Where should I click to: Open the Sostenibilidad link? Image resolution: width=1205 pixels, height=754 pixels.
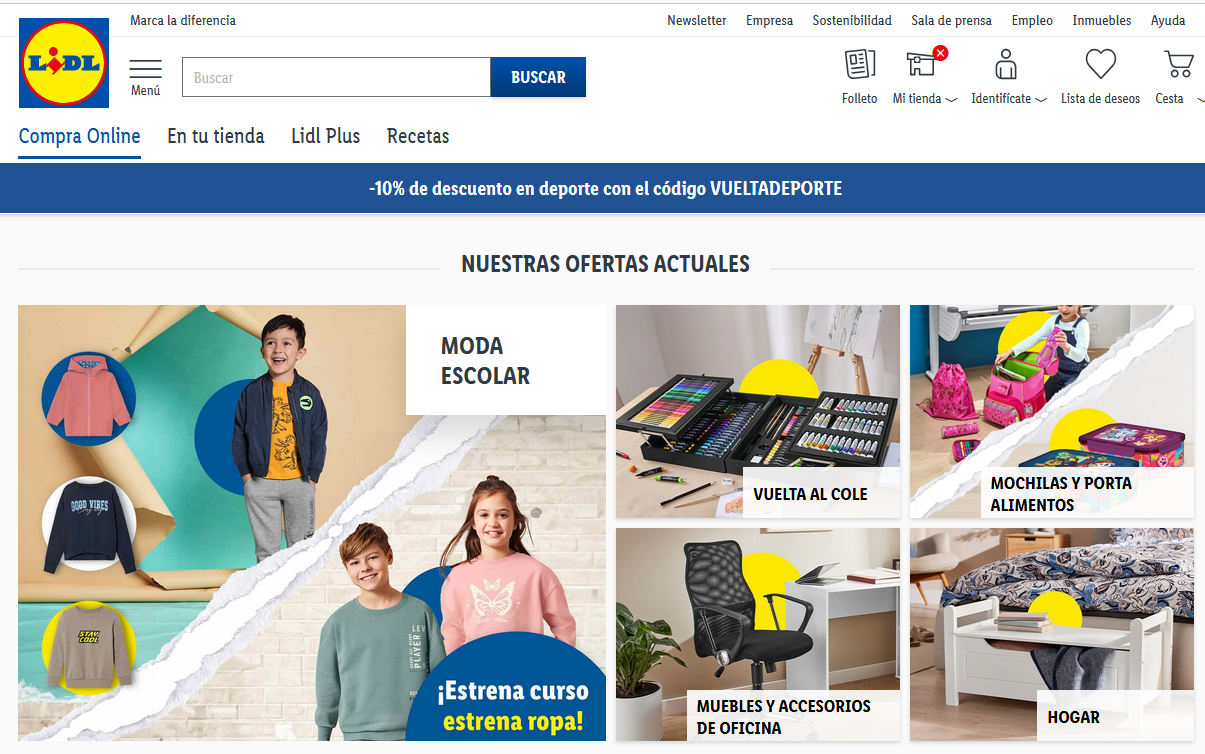point(852,20)
